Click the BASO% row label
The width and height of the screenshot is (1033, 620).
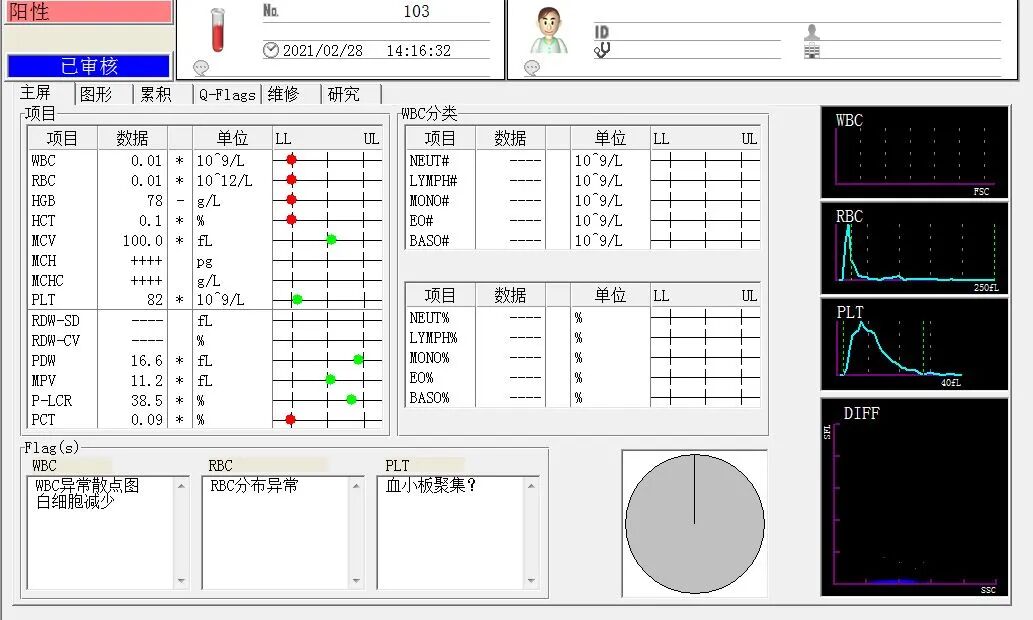tap(430, 398)
